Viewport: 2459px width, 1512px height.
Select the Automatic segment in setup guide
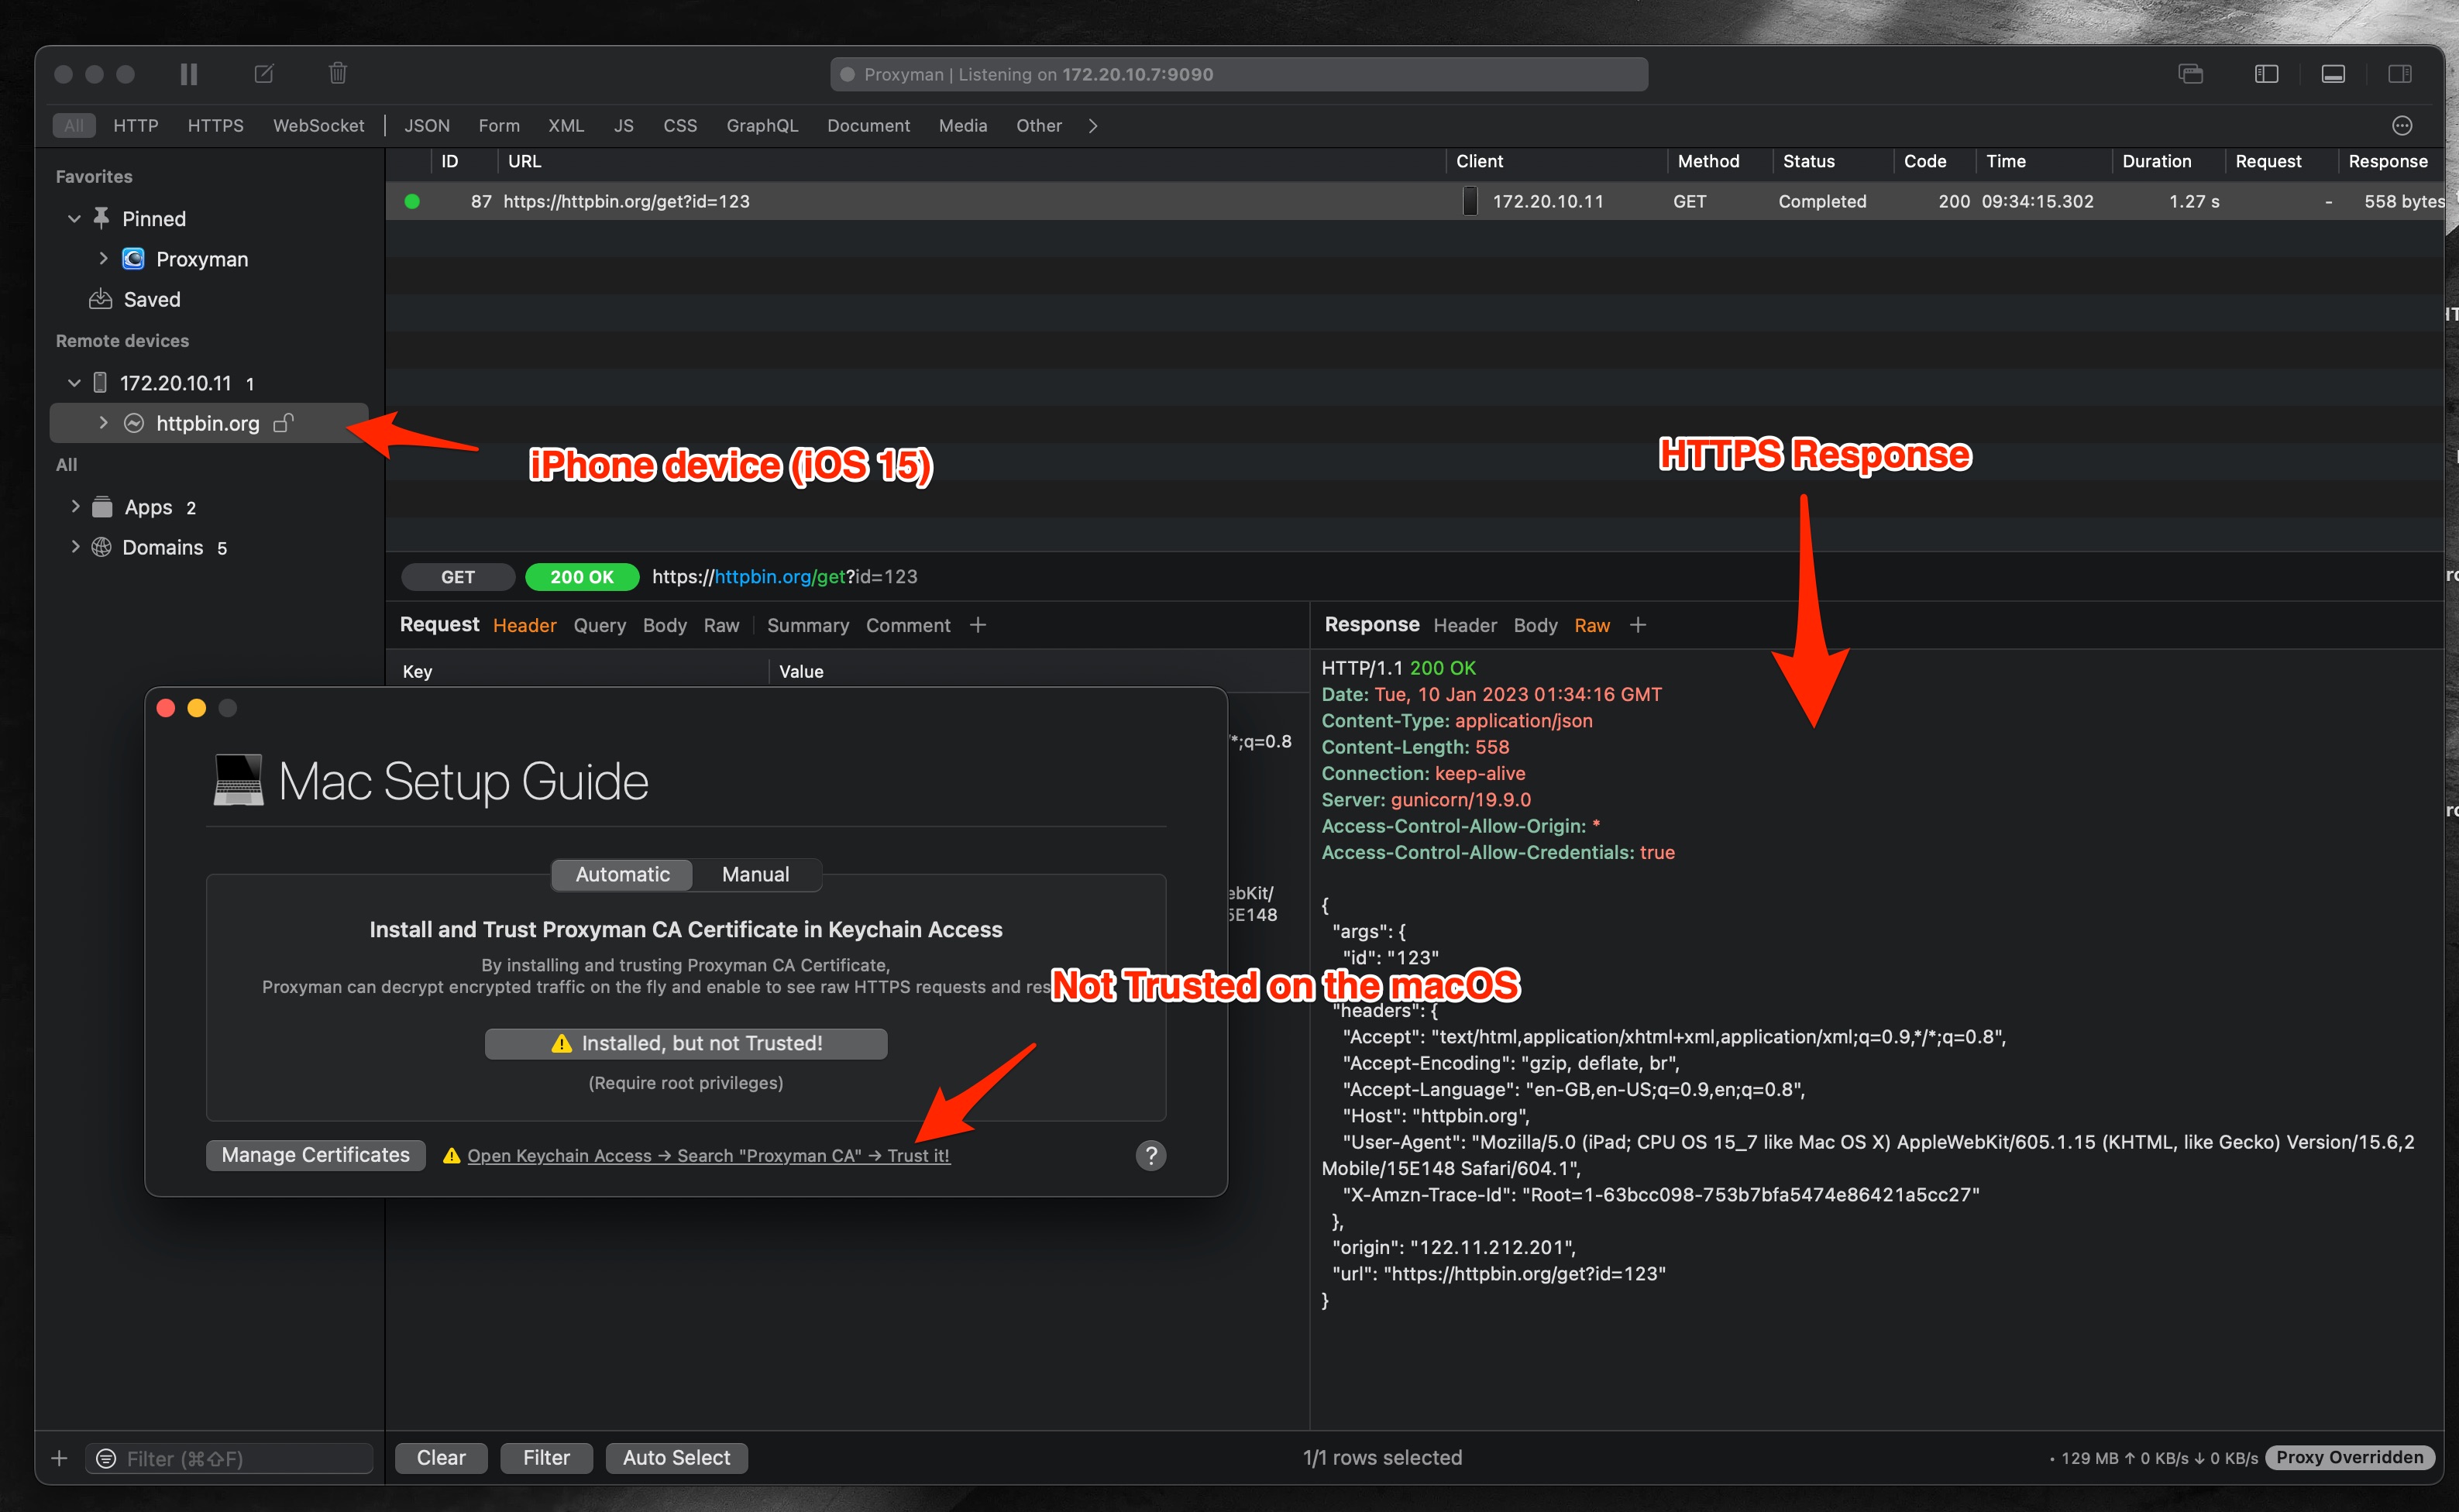[x=622, y=874]
